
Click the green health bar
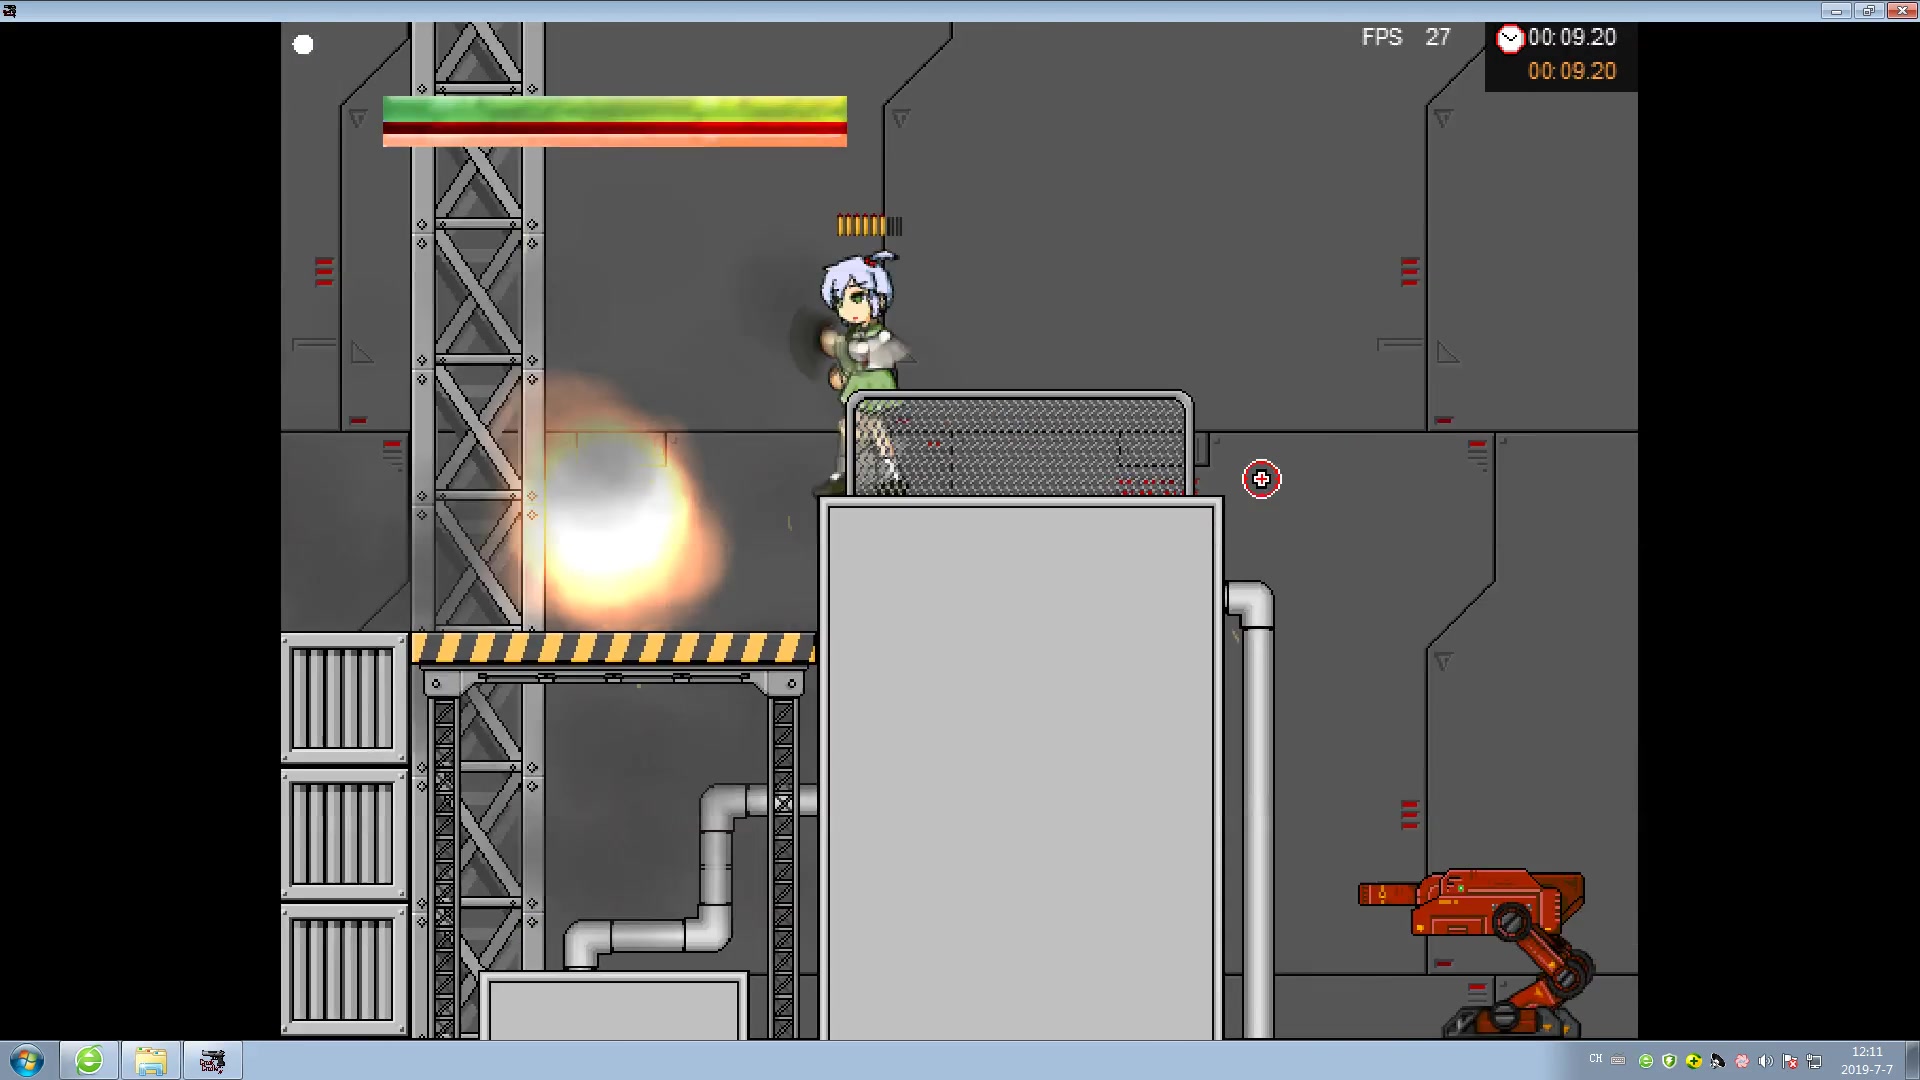pos(614,108)
